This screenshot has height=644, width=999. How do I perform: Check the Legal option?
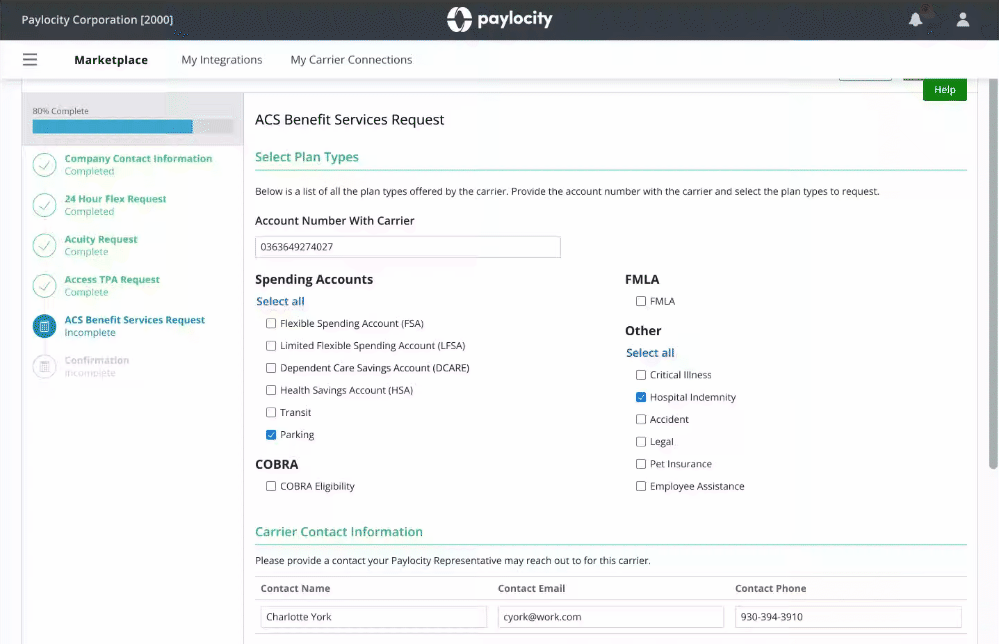pos(641,442)
